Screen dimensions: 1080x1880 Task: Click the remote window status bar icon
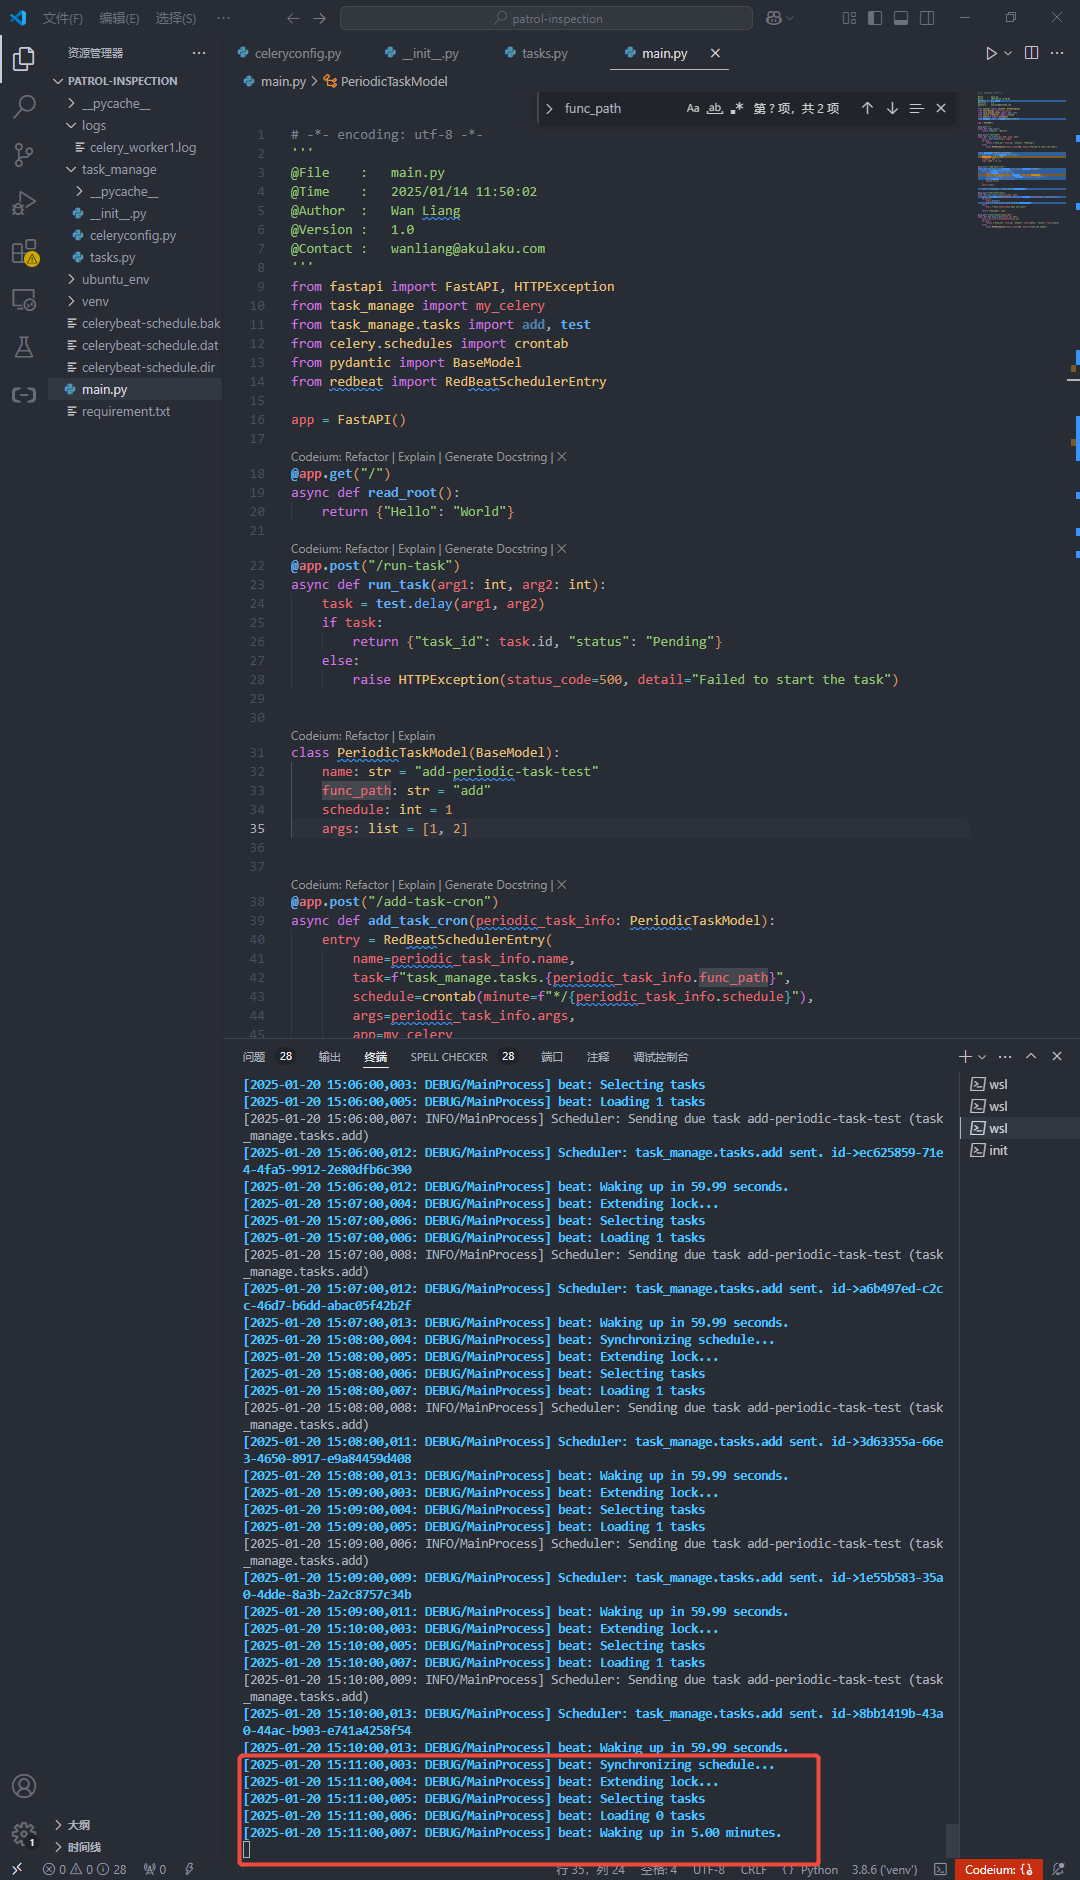17,1869
